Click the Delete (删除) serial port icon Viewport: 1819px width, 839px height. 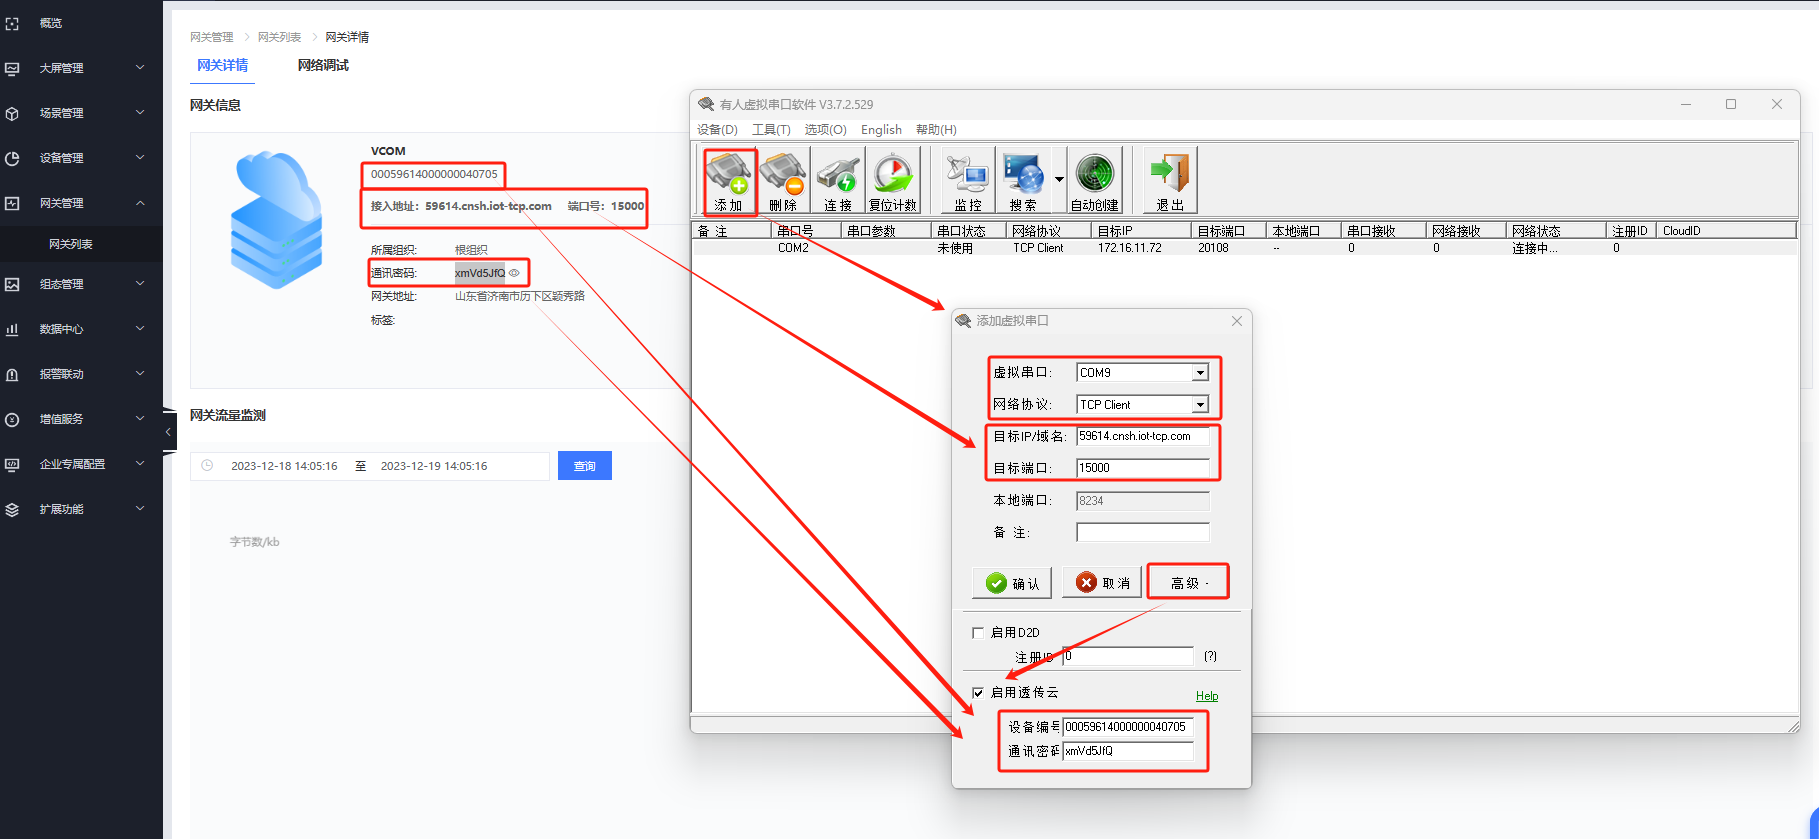coord(783,180)
